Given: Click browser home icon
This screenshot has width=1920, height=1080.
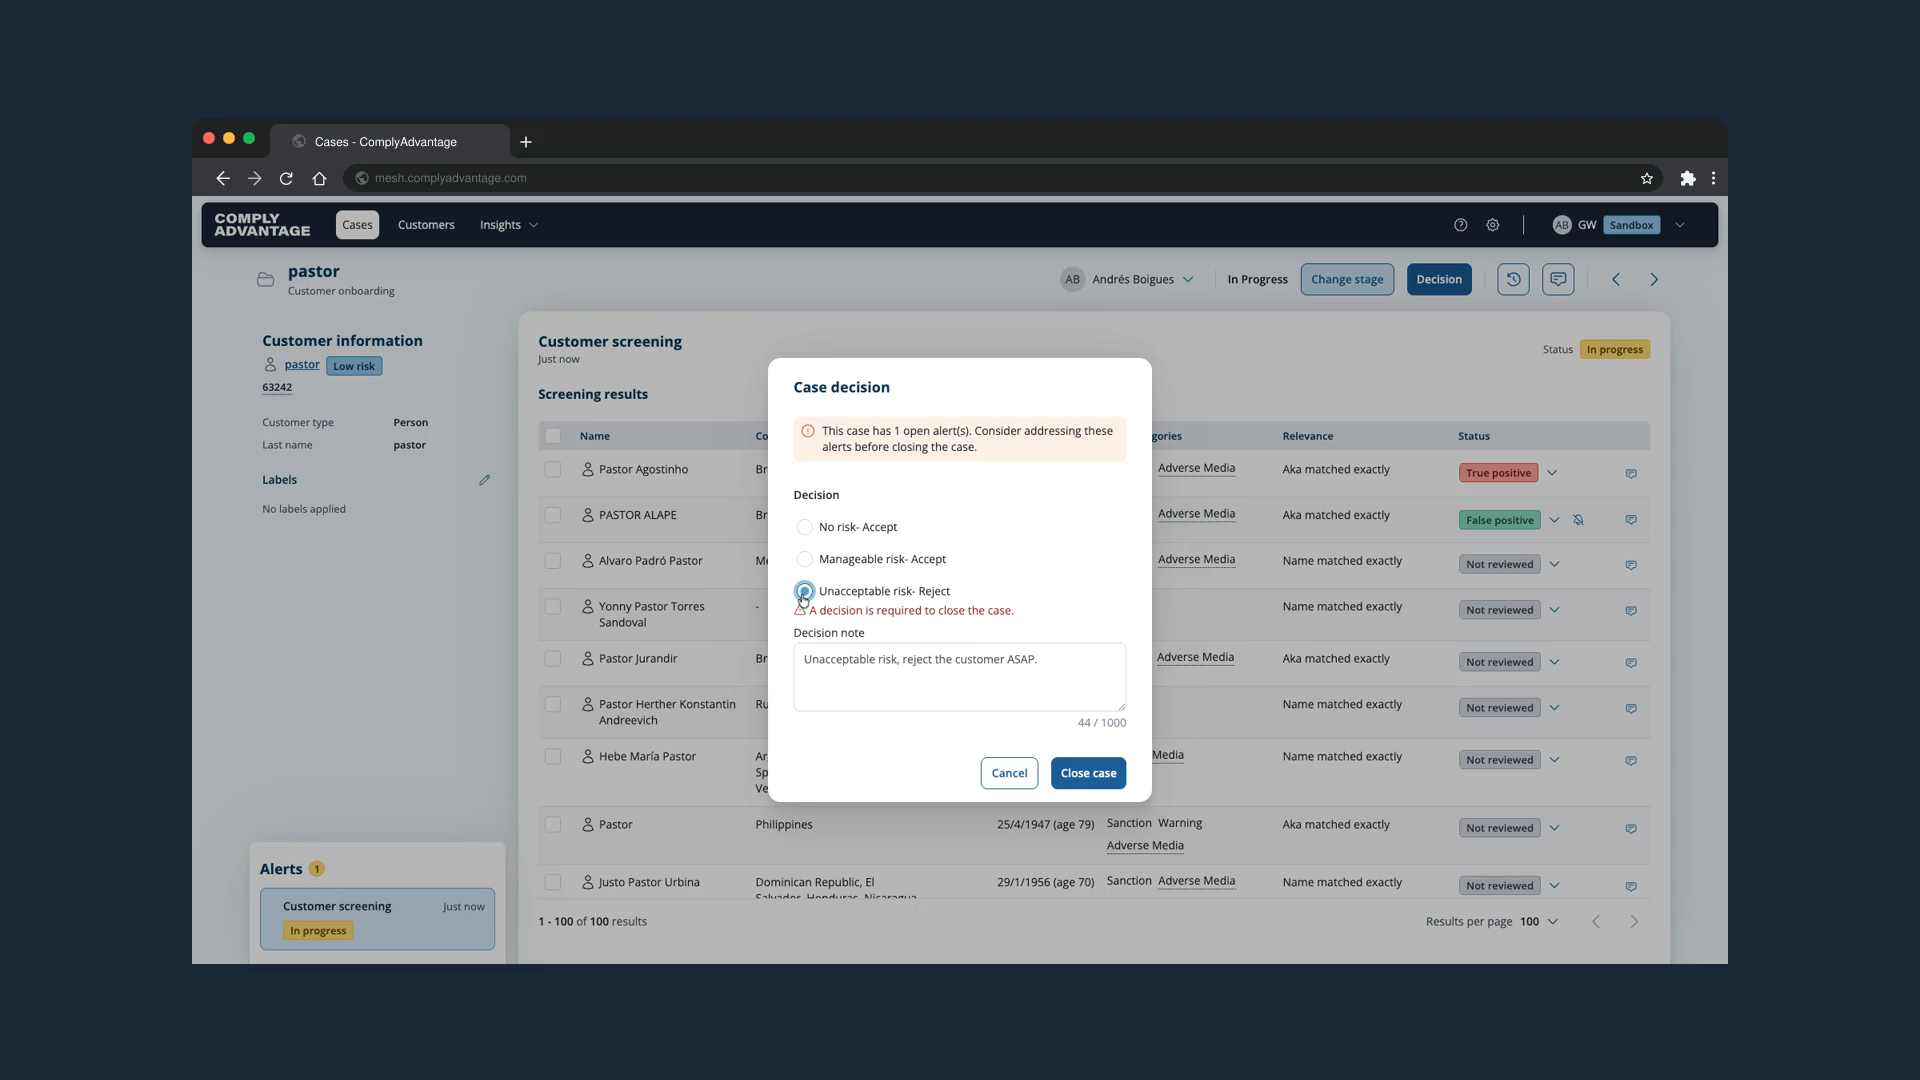Looking at the screenshot, I should pos(319,178).
